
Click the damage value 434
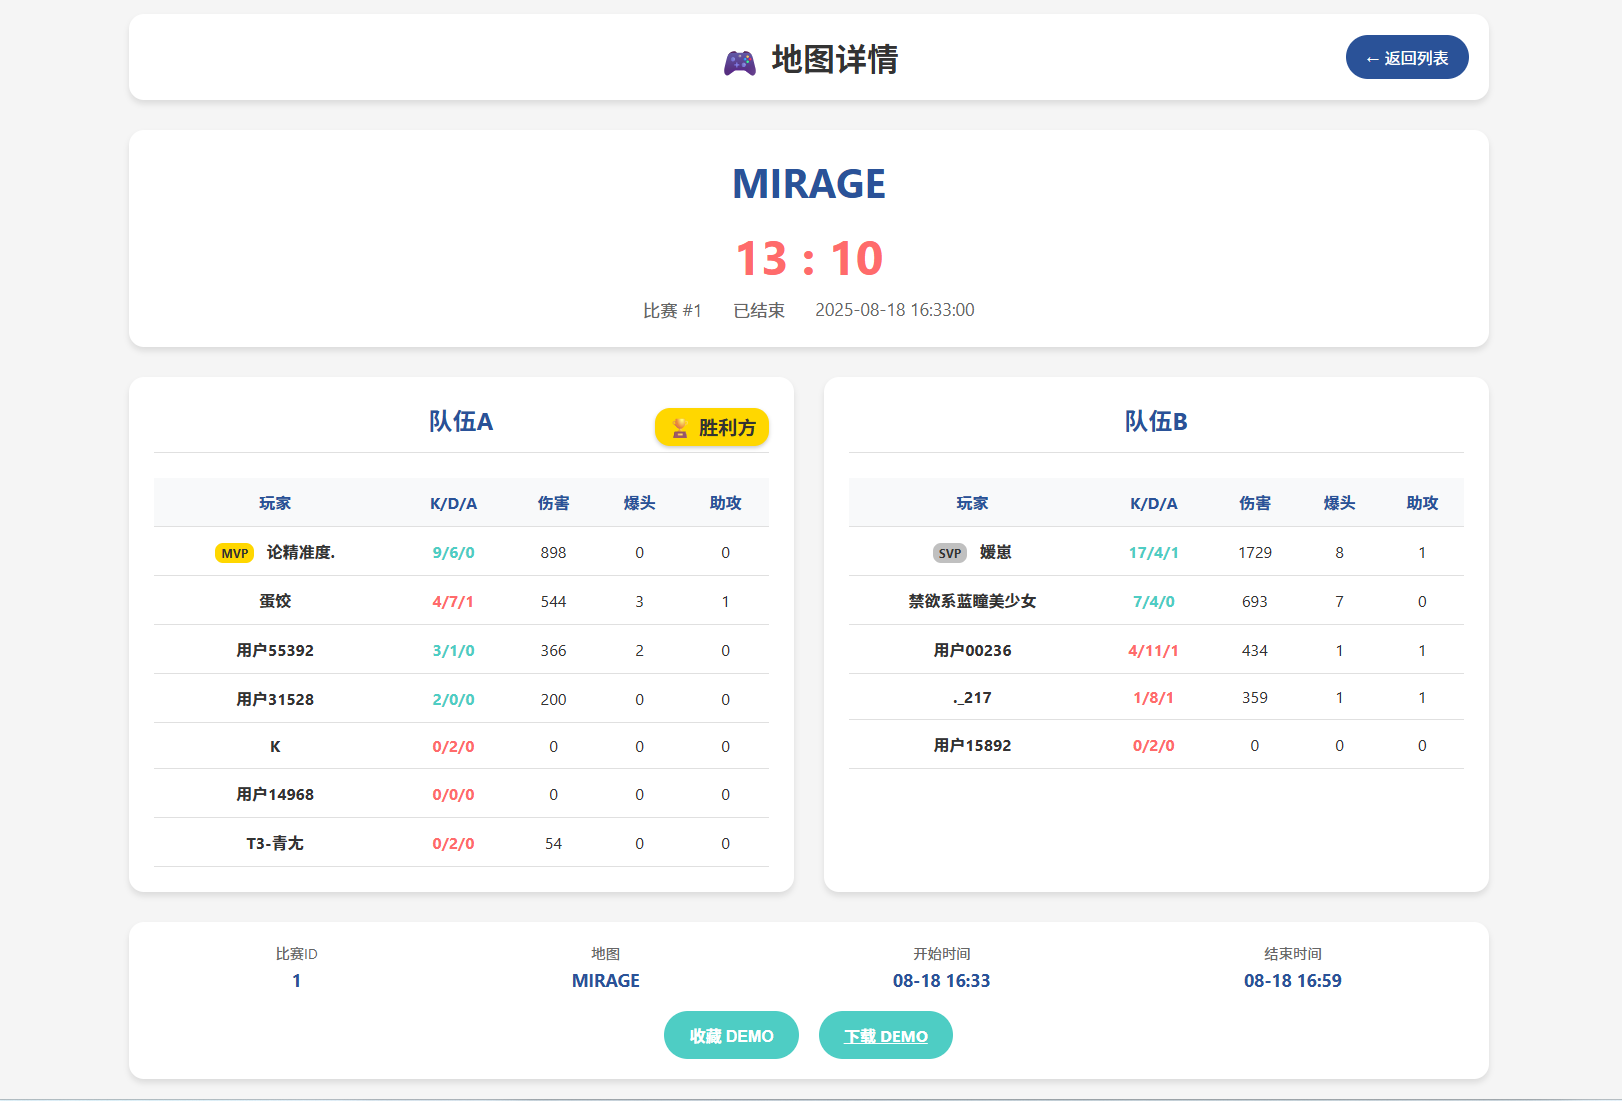pos(1255,650)
